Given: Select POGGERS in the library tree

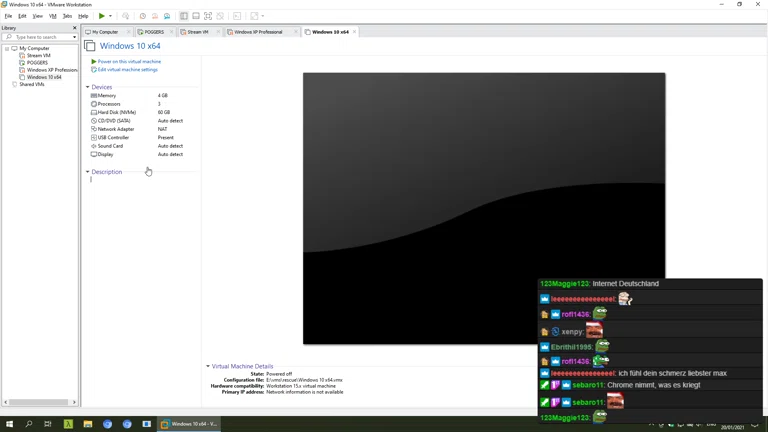Looking at the screenshot, I should pyautogui.click(x=37, y=62).
